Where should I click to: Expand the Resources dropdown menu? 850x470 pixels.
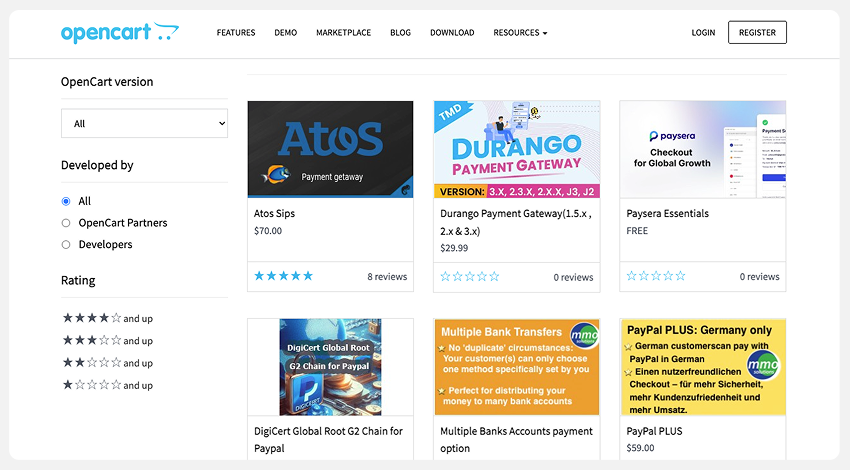[x=520, y=33]
